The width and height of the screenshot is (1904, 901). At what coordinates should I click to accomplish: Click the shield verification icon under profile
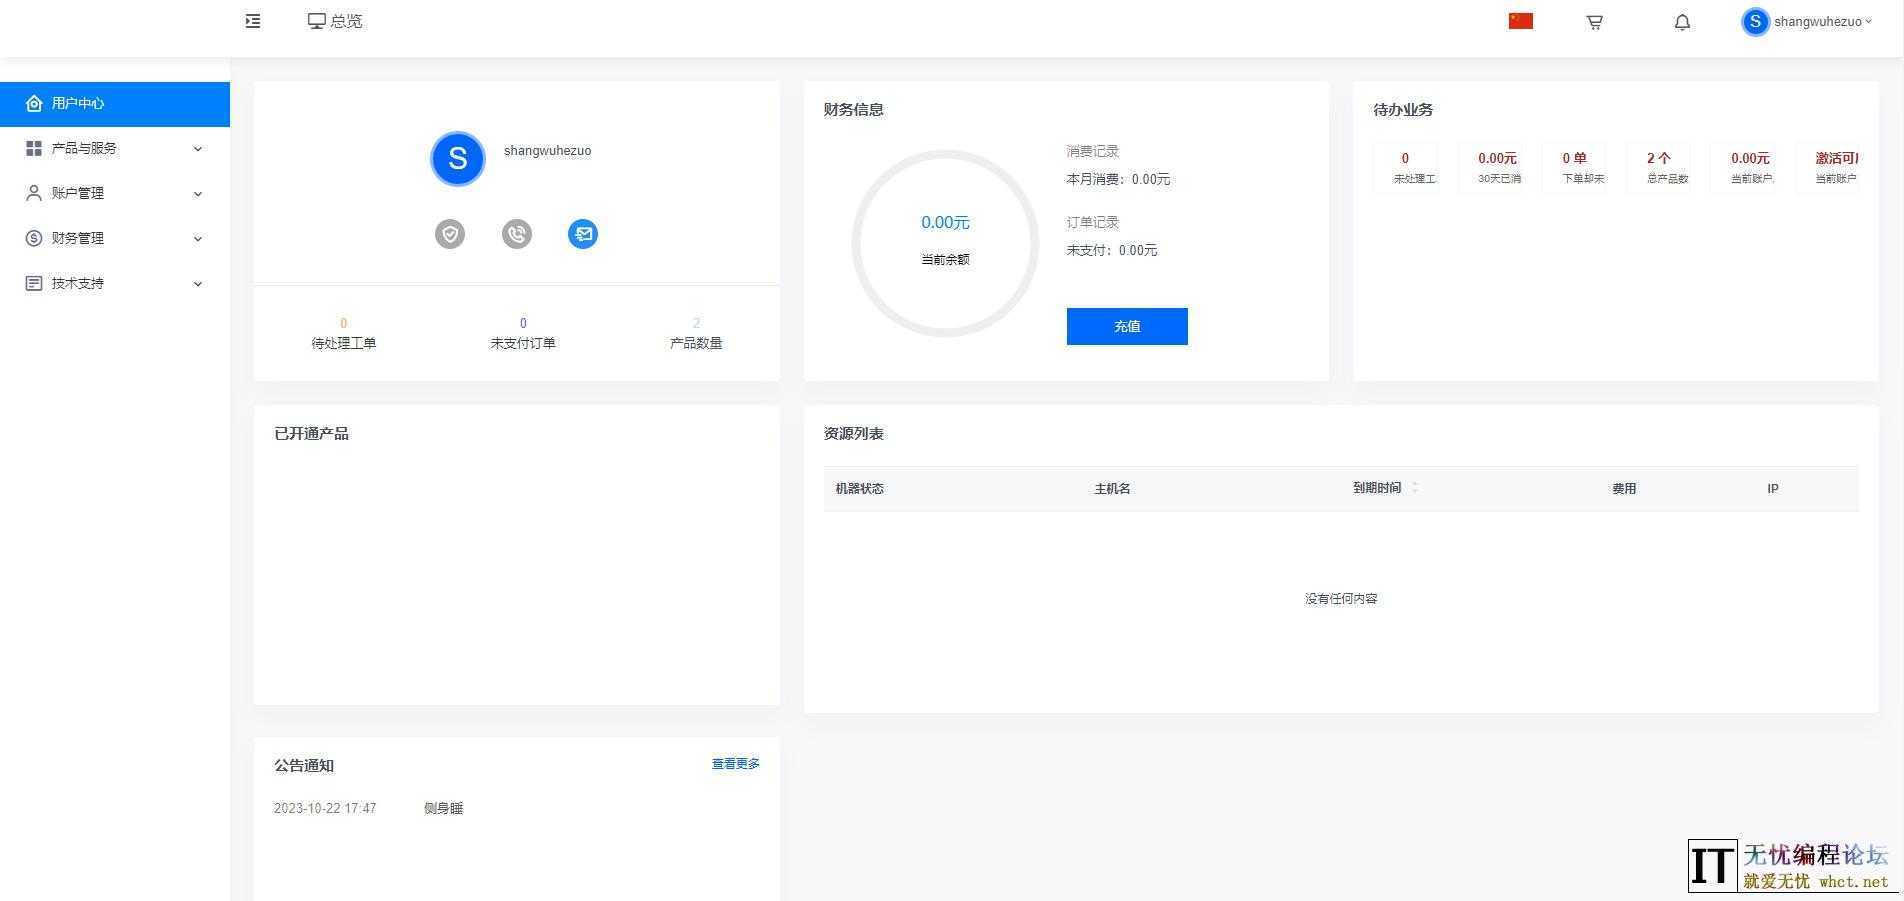pos(450,234)
